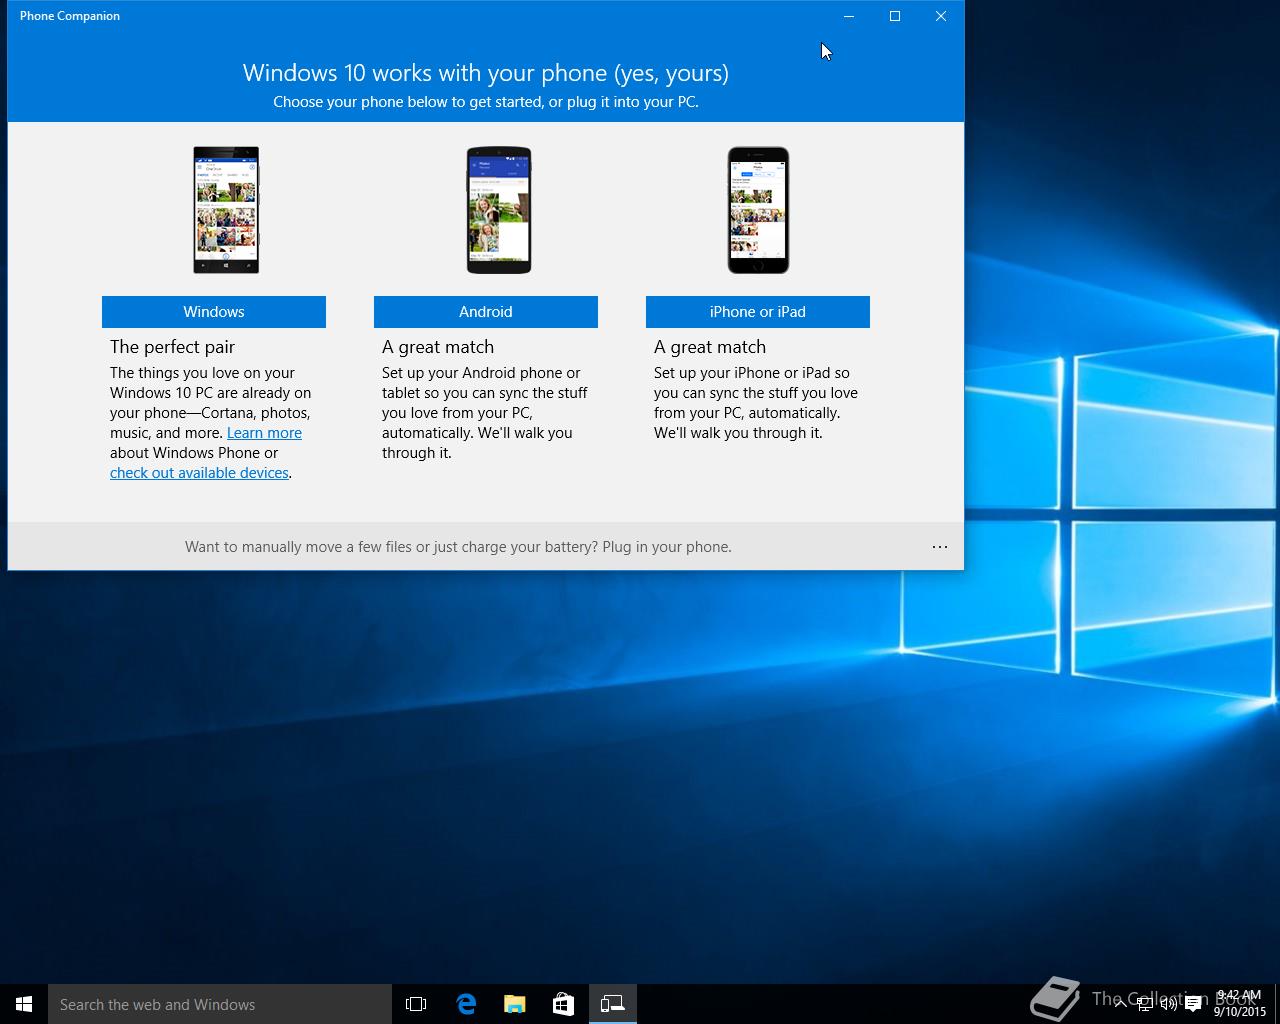Open the Action Center notifications icon
Viewport: 1280px width, 1024px height.
coord(1193,1004)
